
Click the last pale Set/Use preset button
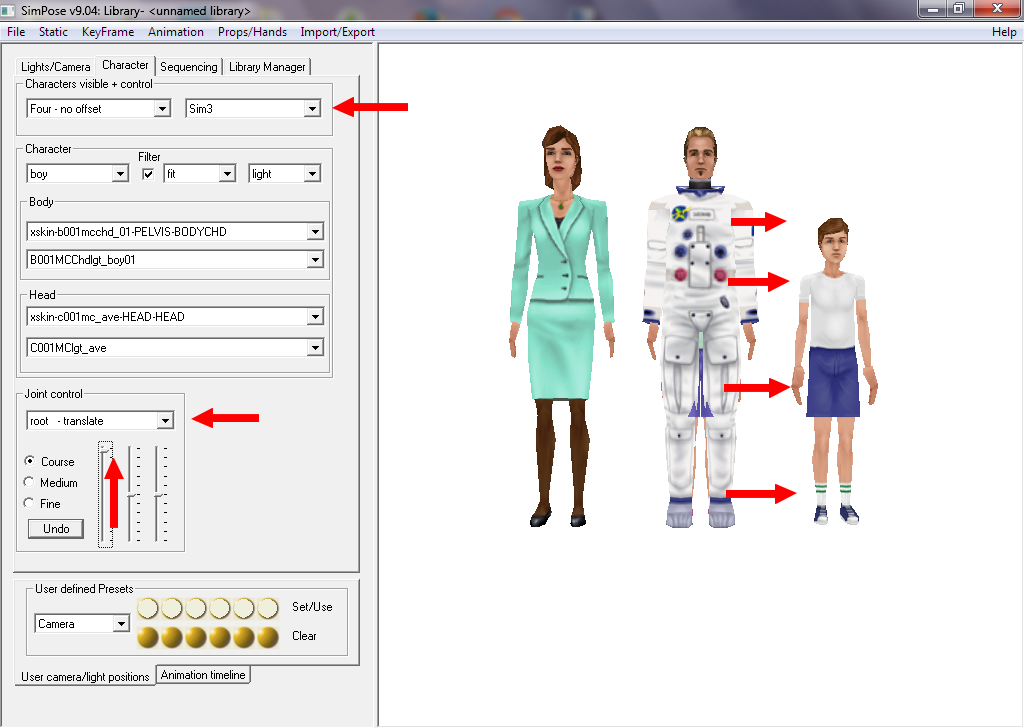pyautogui.click(x=267, y=608)
